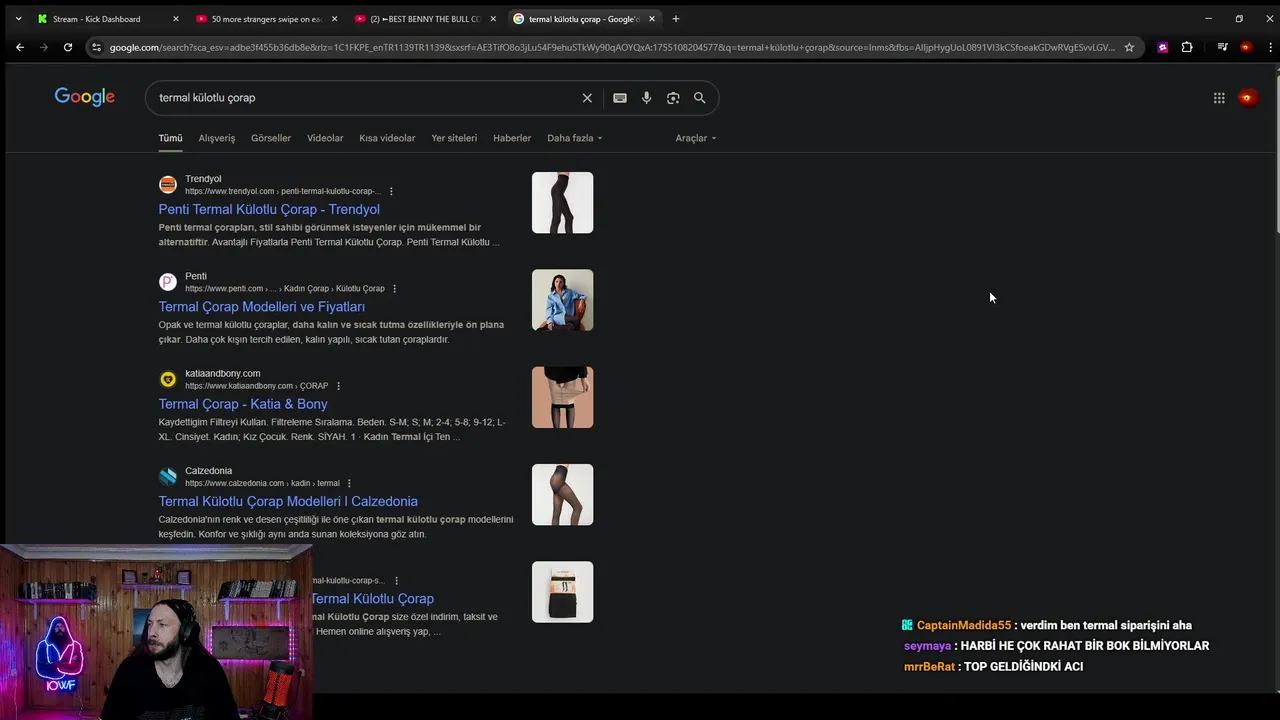Switch to the Haberler tab

point(512,138)
